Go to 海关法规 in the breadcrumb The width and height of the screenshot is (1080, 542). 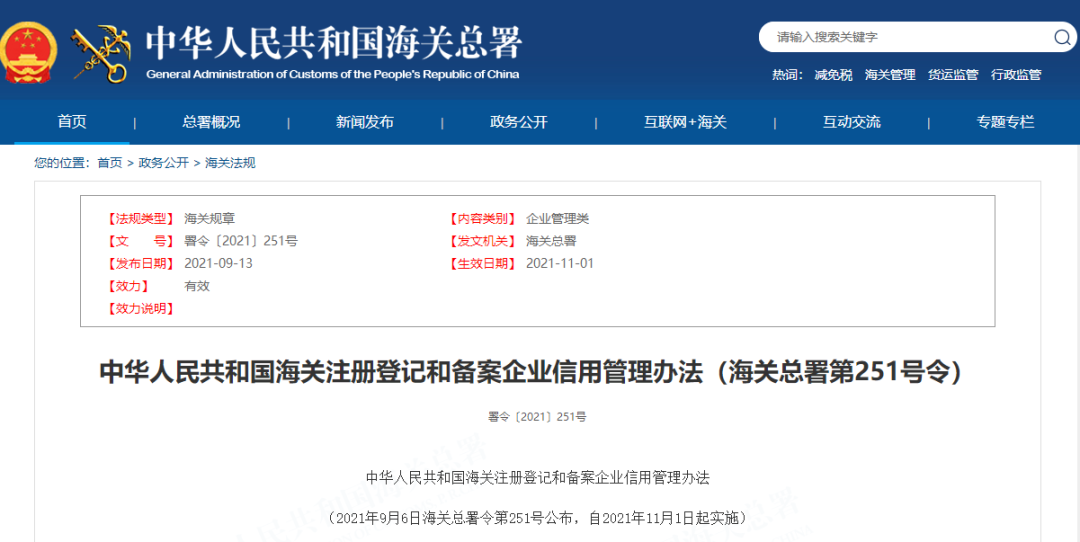[230, 163]
